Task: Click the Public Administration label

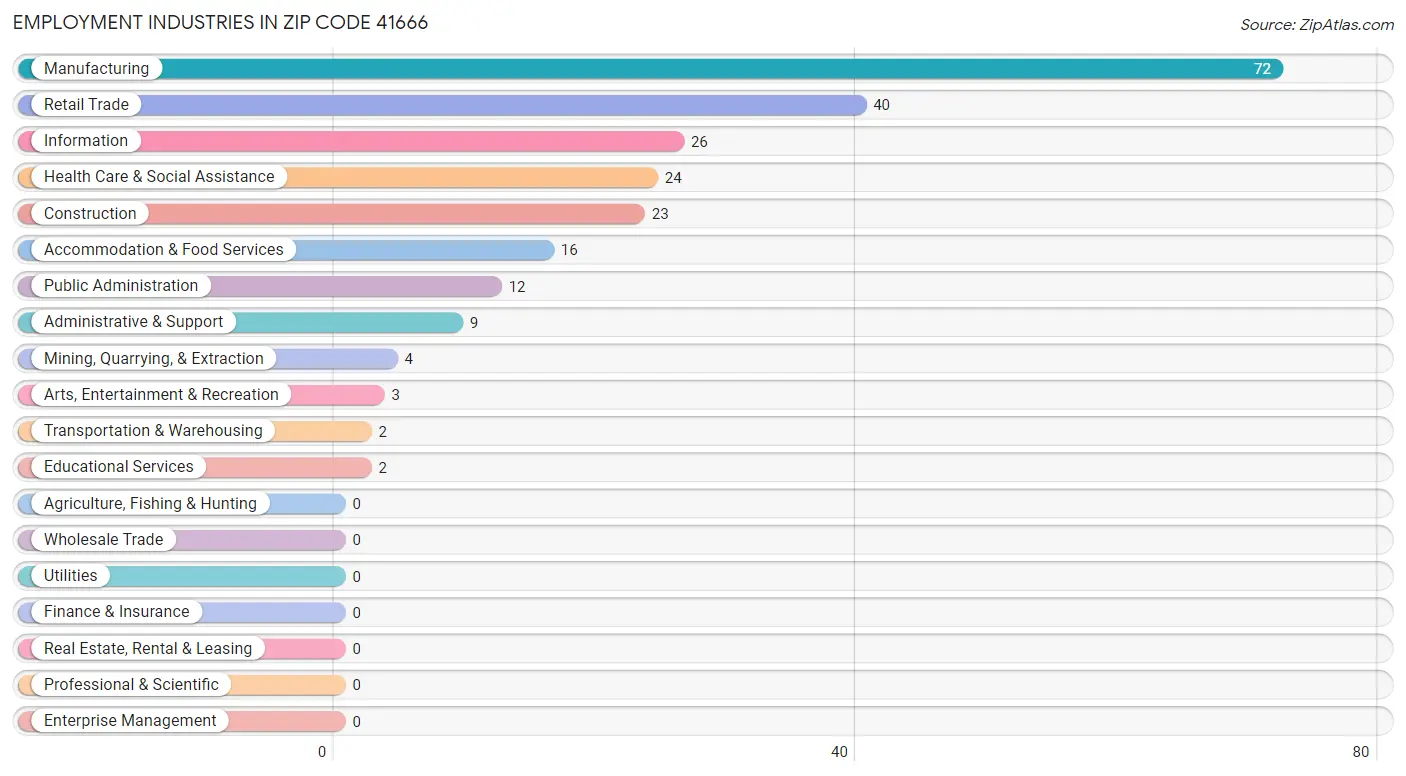Action: 121,285
